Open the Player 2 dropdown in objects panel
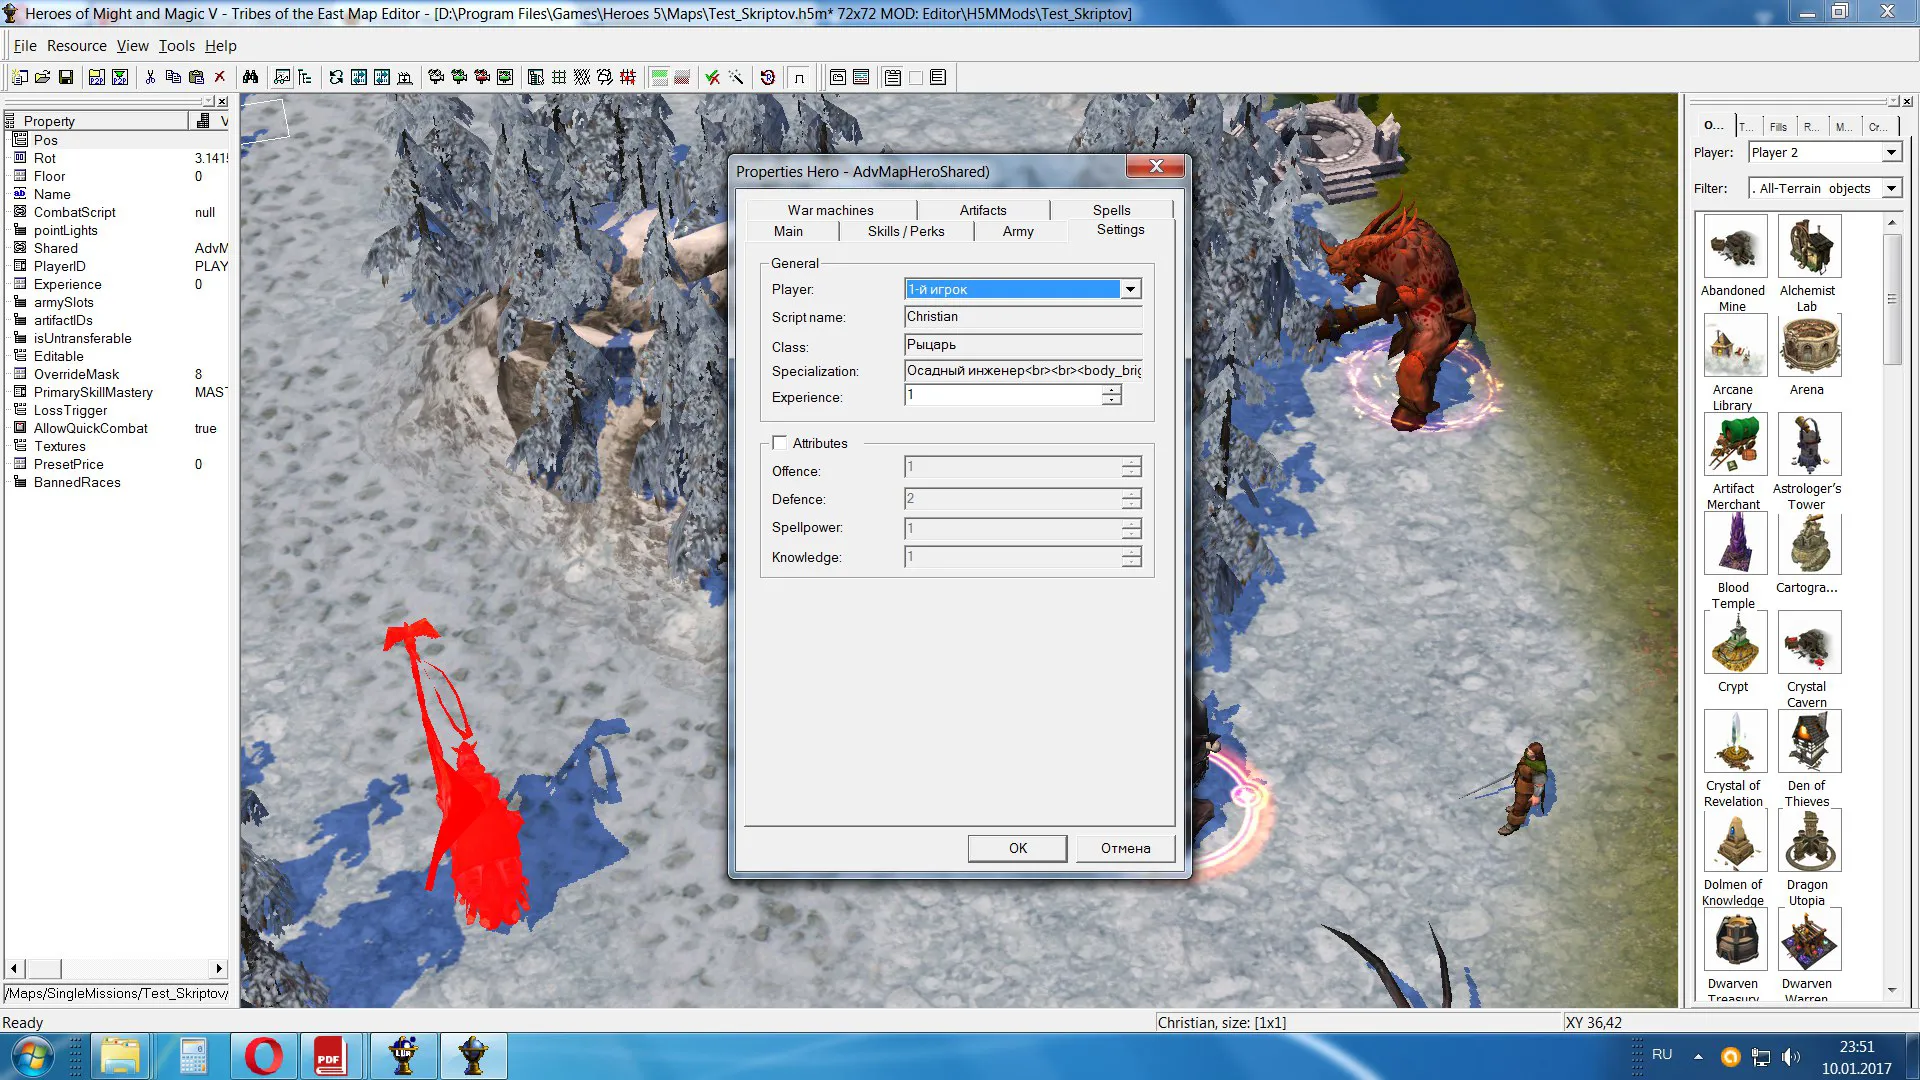The height and width of the screenshot is (1080, 1920). (x=1891, y=153)
